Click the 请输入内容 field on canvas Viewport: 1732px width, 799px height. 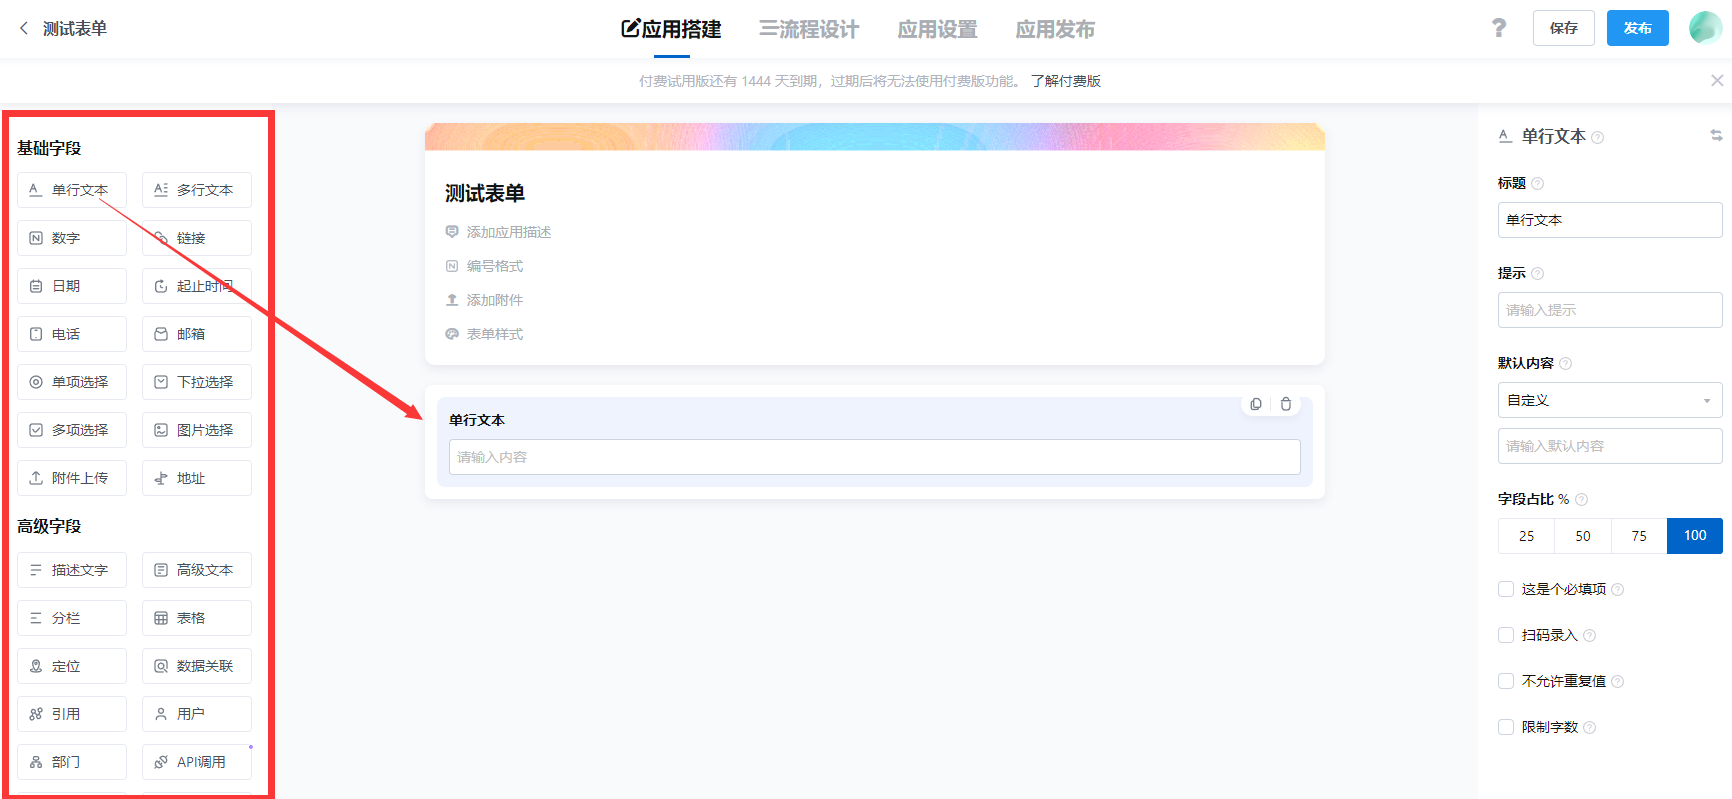tap(874, 457)
